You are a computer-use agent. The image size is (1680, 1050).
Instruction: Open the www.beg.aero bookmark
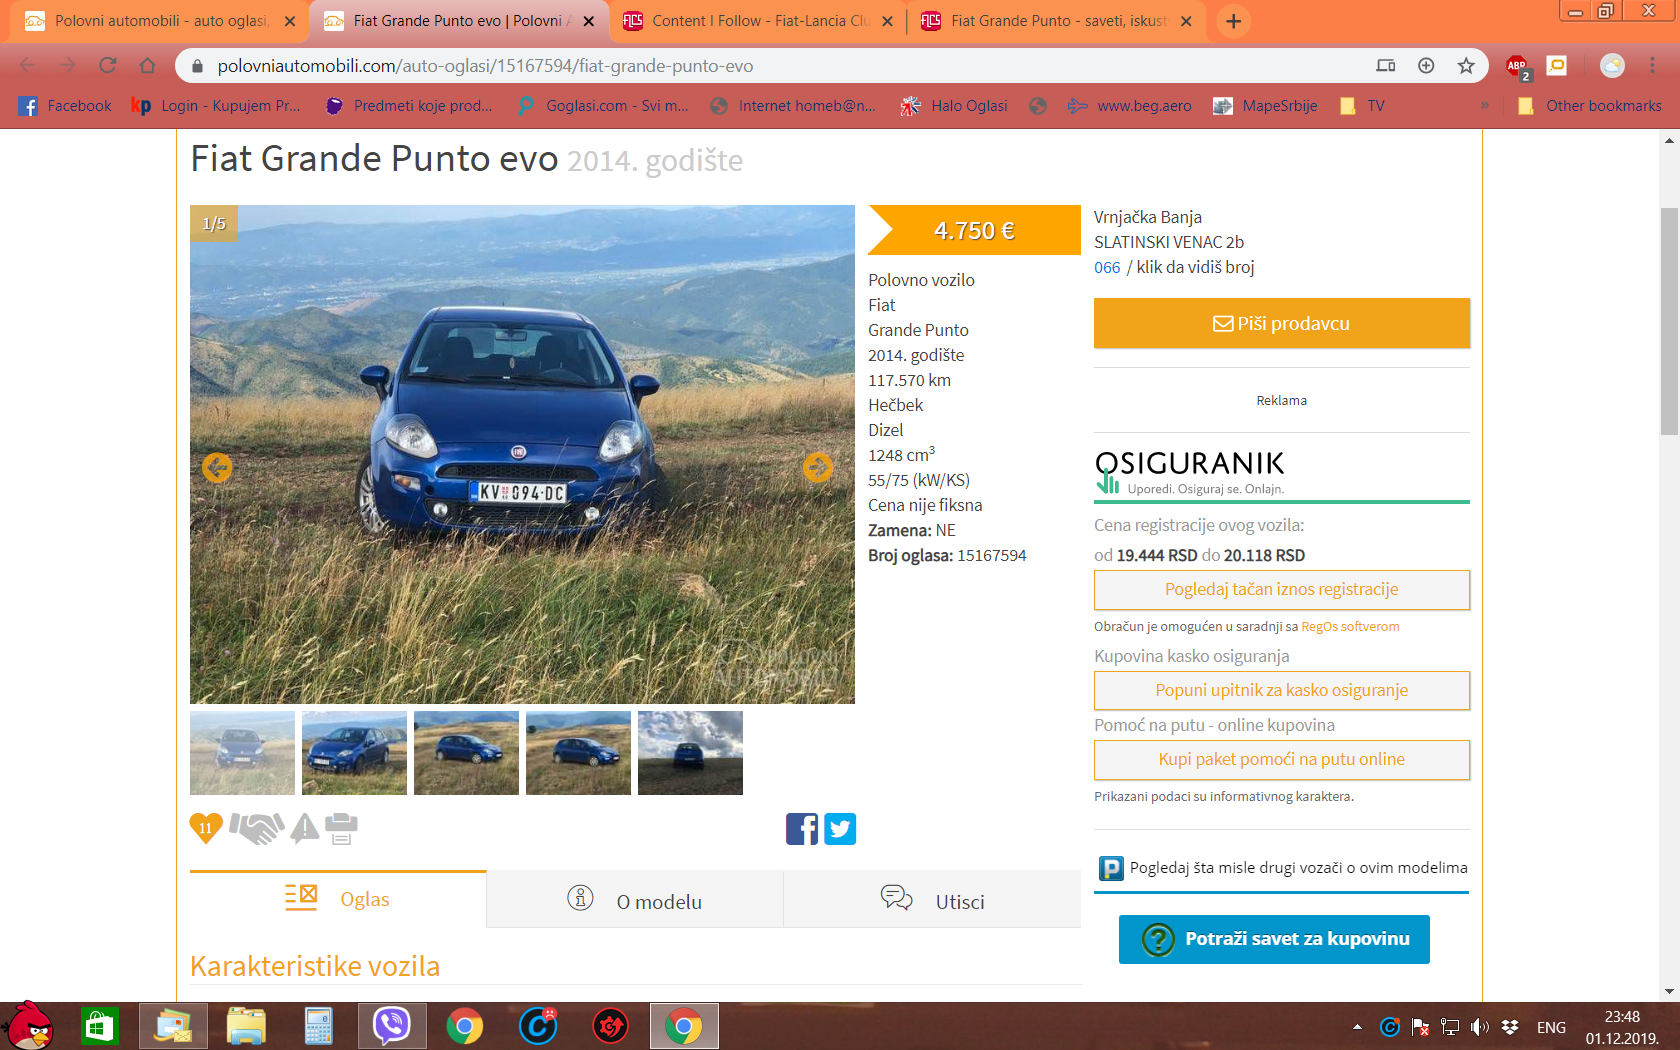(1129, 105)
